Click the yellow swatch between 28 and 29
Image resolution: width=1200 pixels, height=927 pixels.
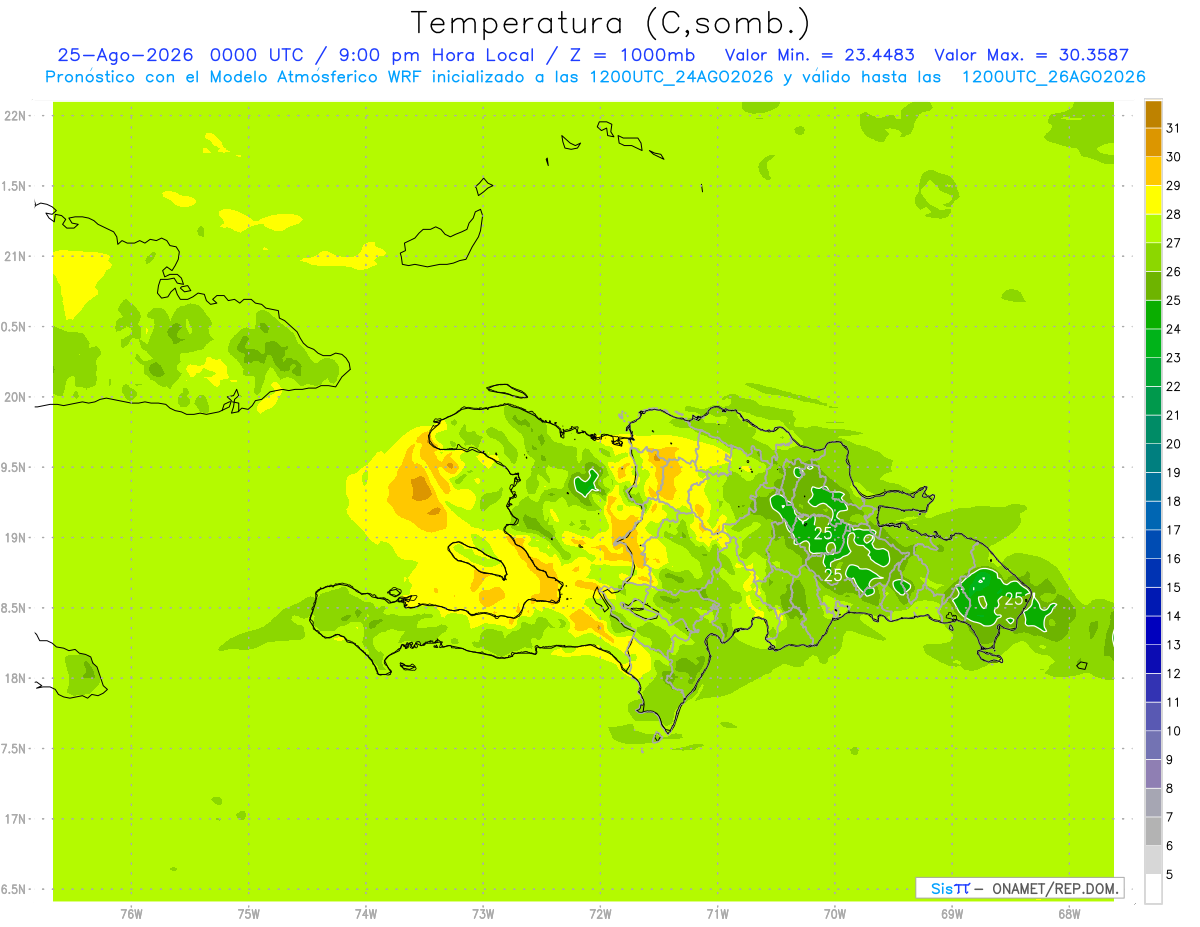[x=1153, y=200]
